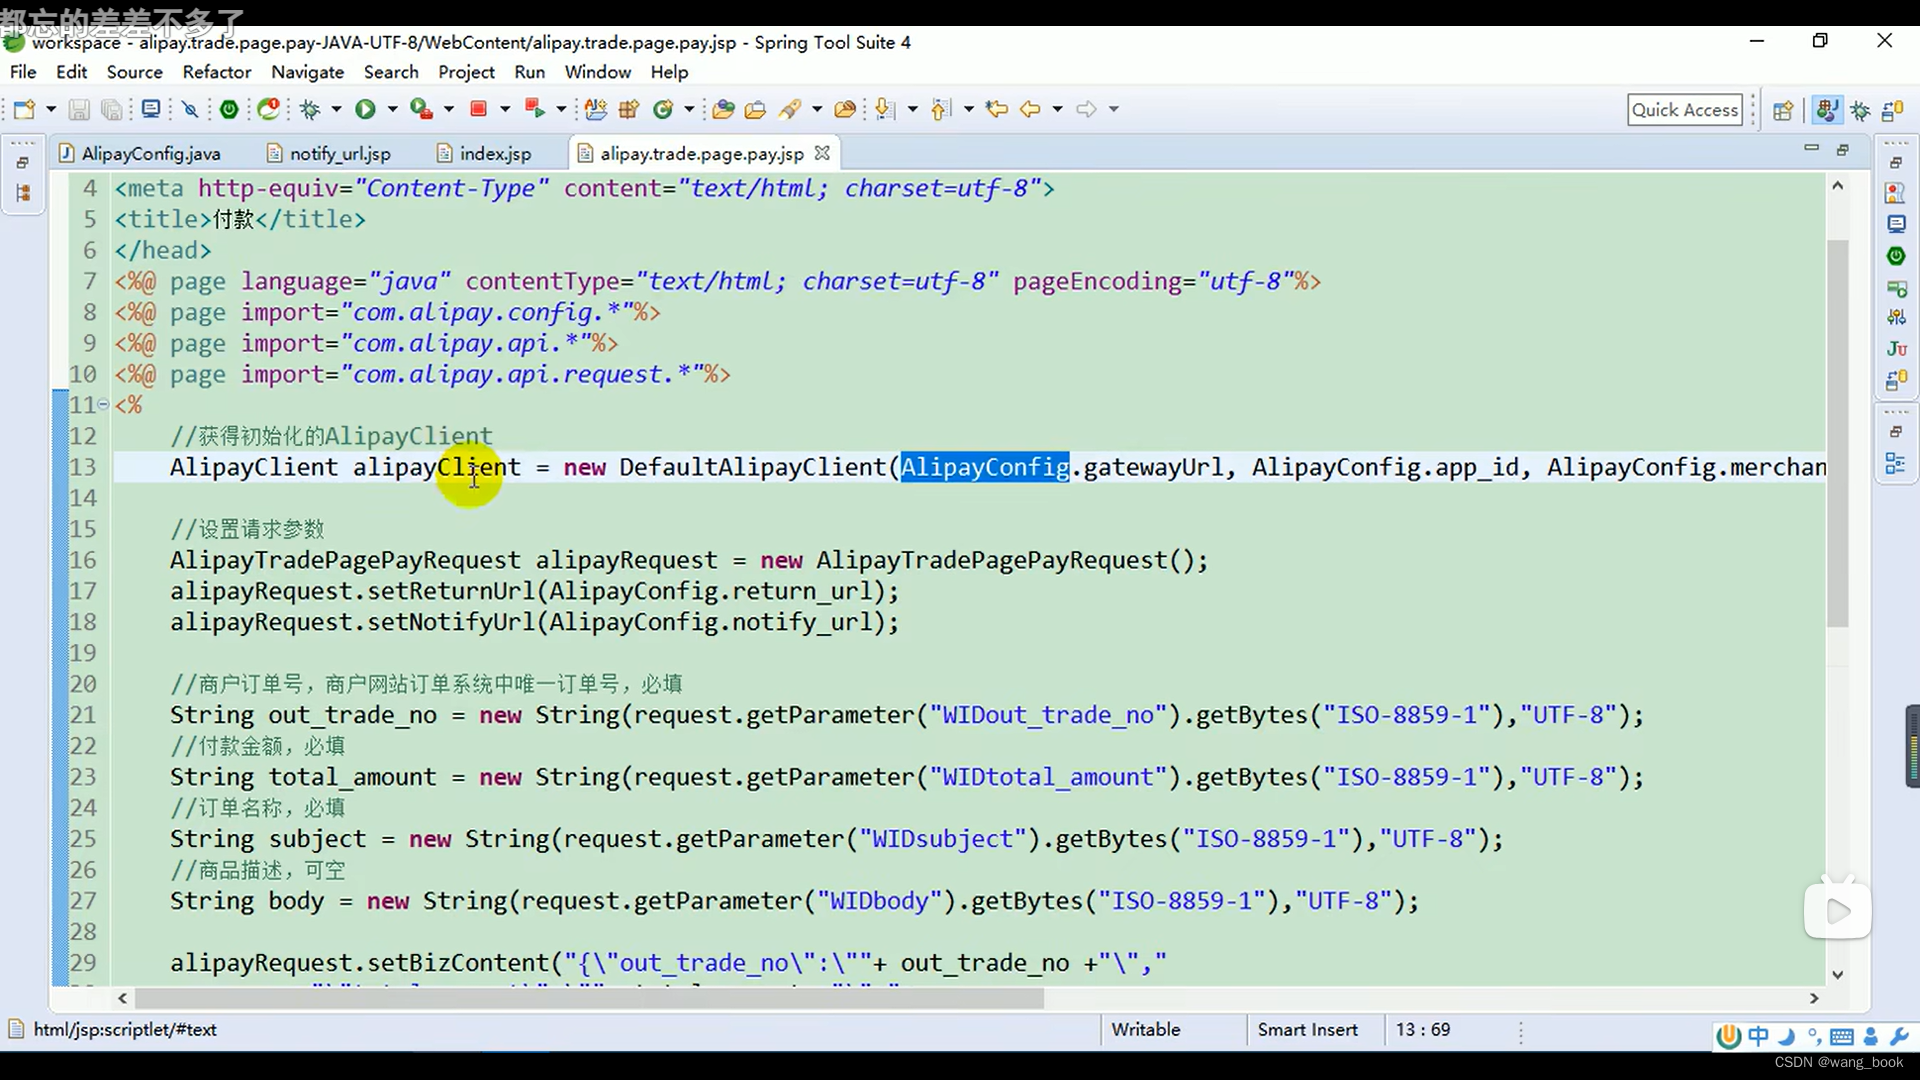Click the Quick Access search field

pos(1685,110)
